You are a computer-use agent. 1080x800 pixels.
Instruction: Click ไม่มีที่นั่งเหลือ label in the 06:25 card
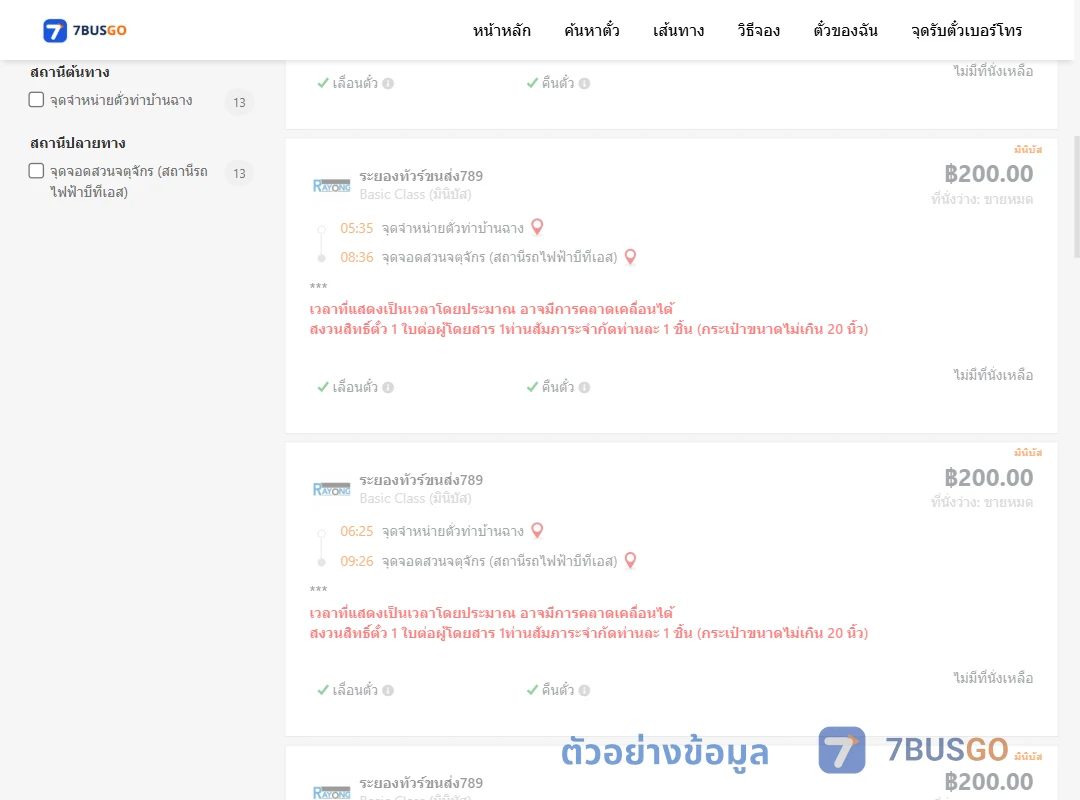(993, 678)
